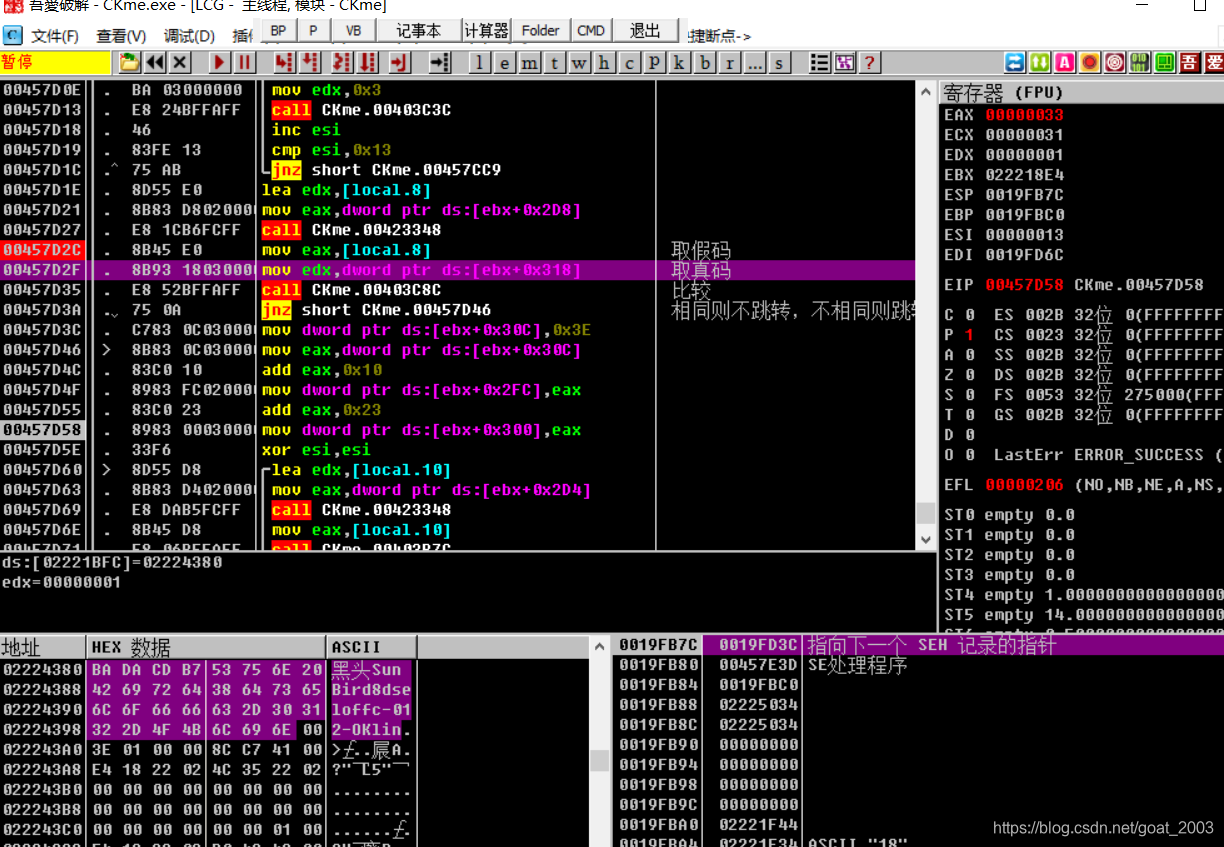Open help with red question mark
This screenshot has height=847, width=1224.
870,63
